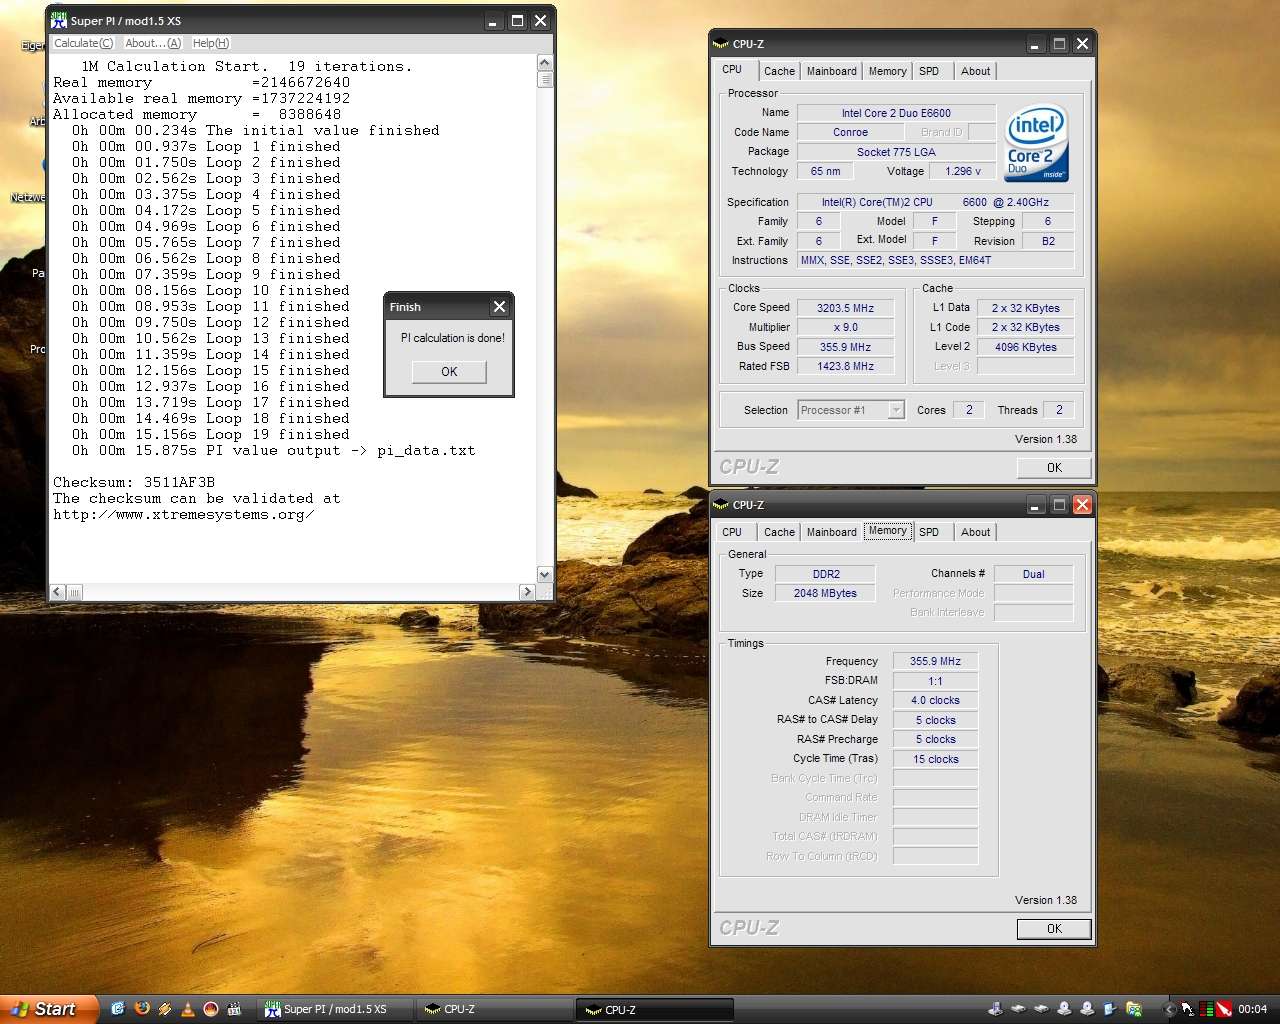Click the CAS# Latency value '4.0 clocks'
1280x1024 pixels.
pyautogui.click(x=935, y=700)
